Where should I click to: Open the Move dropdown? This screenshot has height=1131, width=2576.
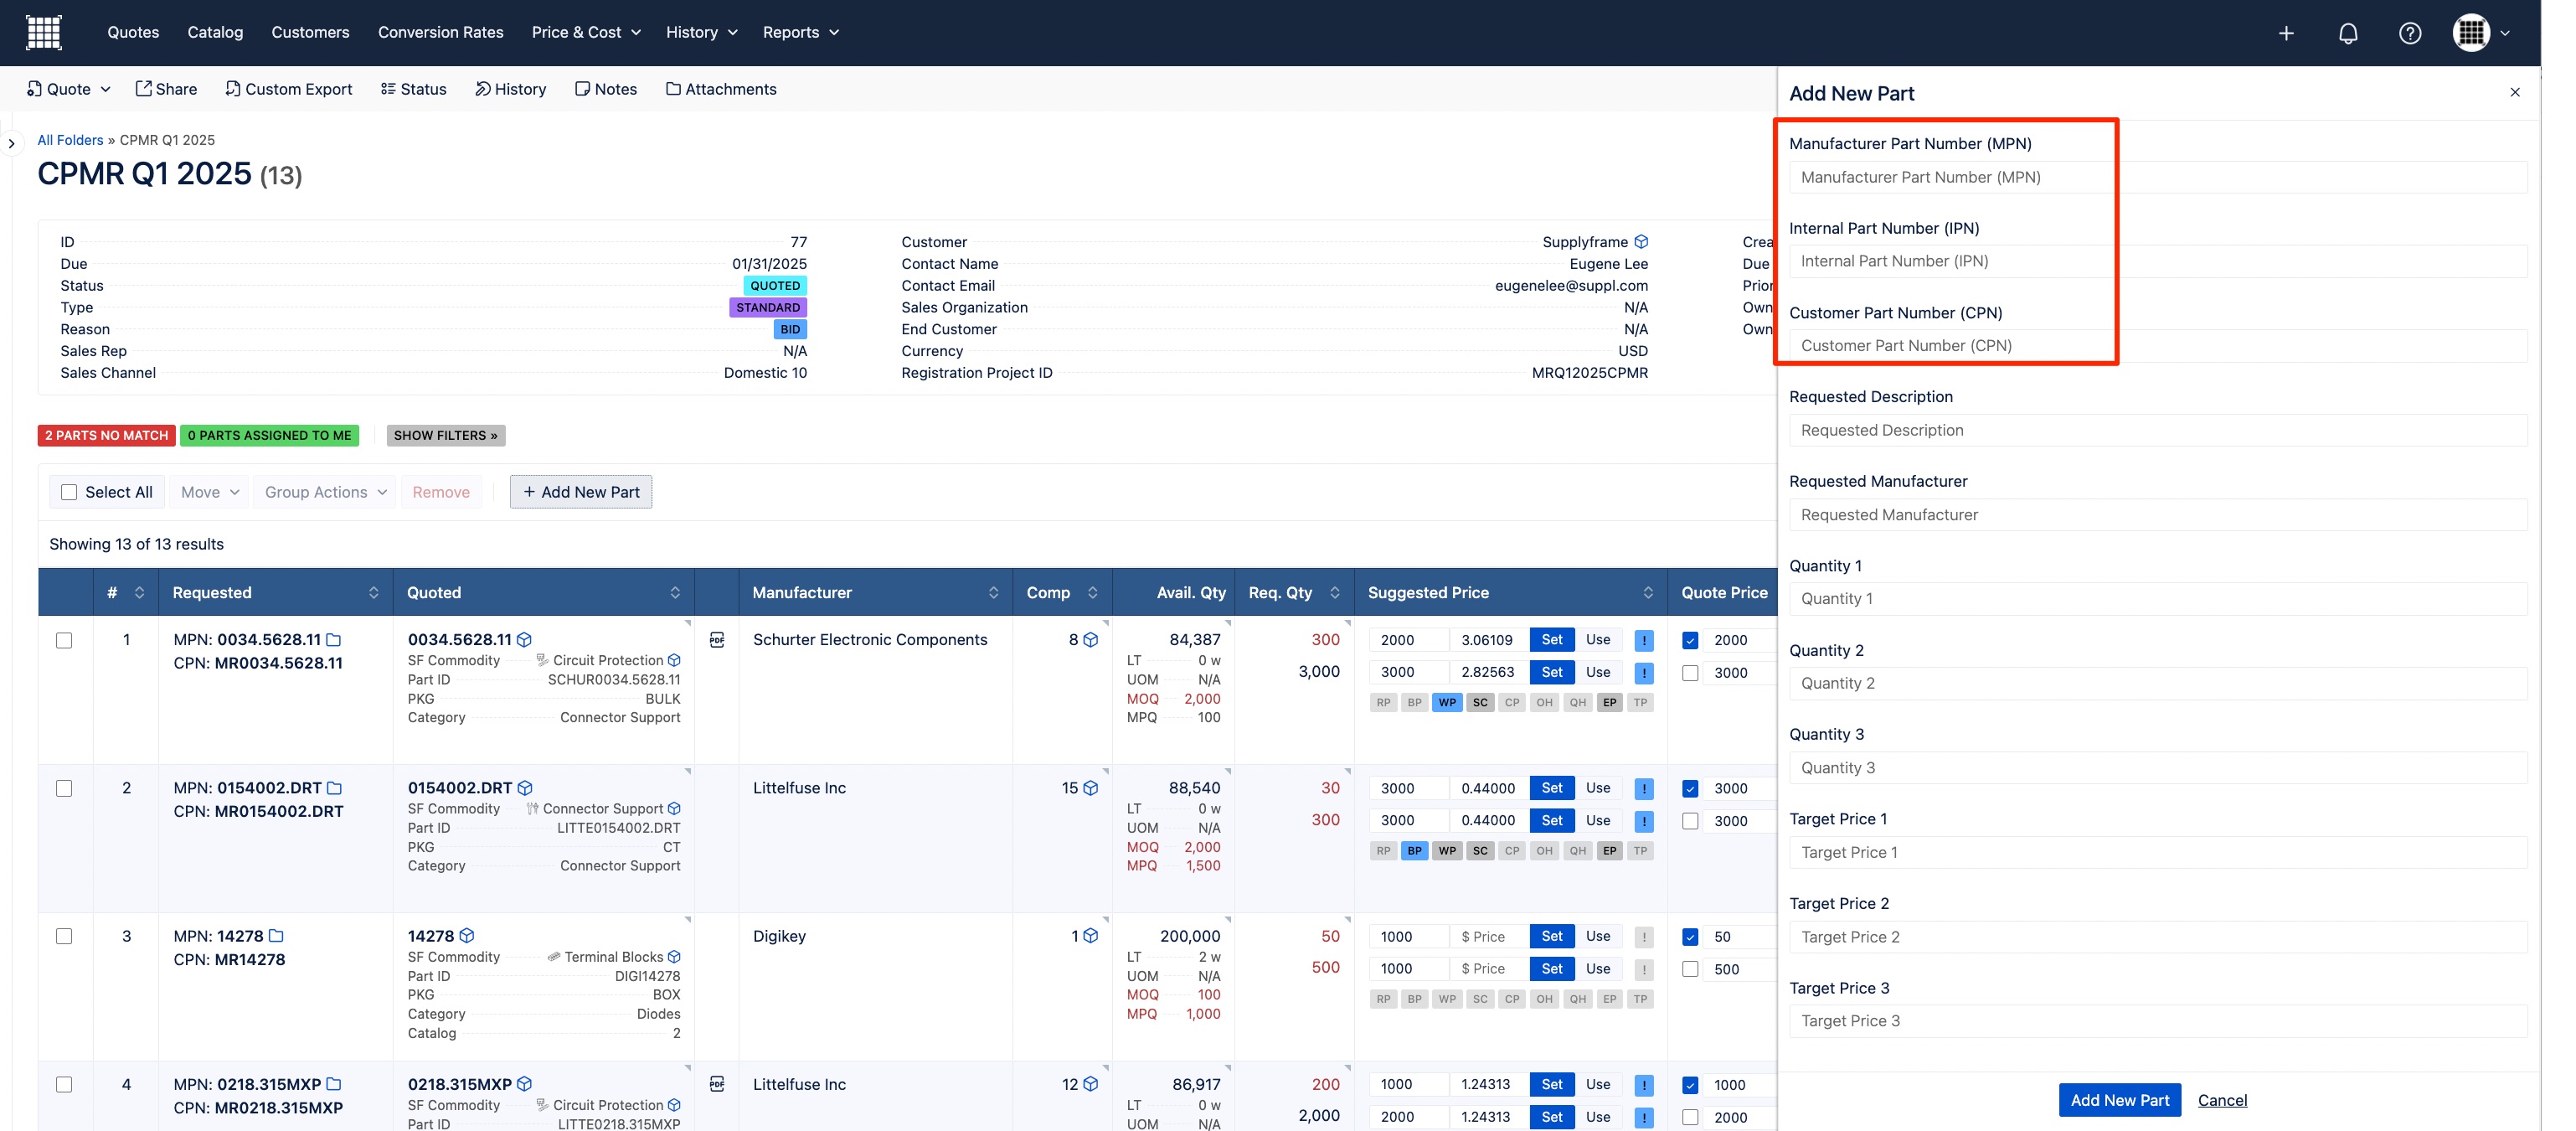210,492
